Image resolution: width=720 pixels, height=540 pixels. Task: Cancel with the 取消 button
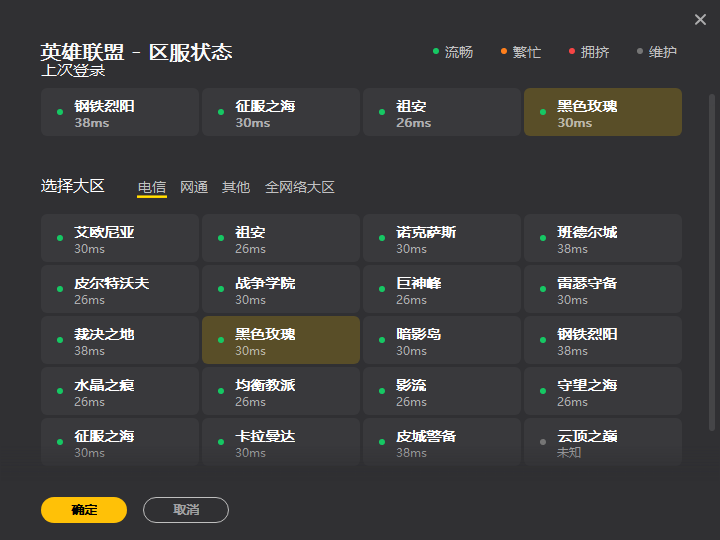[x=186, y=510]
